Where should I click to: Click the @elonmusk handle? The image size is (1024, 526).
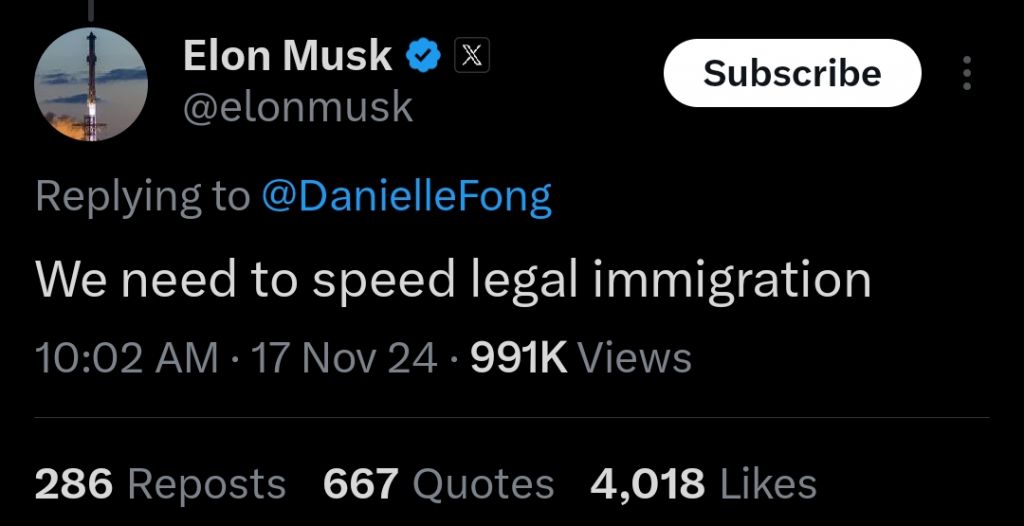pyautogui.click(x=297, y=106)
